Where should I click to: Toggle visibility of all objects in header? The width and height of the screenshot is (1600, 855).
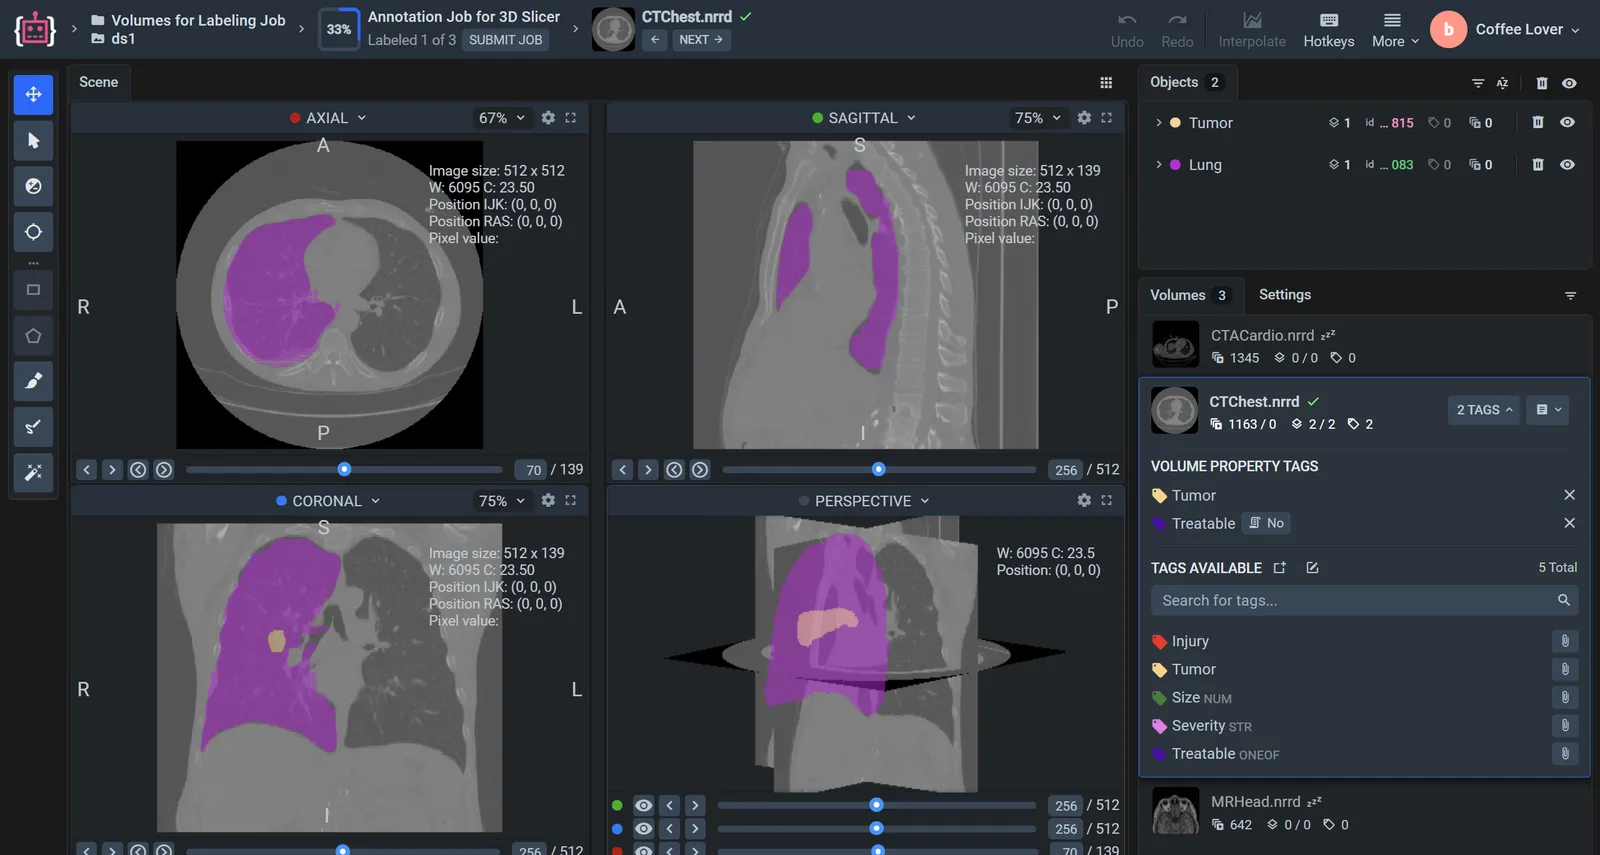pyautogui.click(x=1569, y=83)
